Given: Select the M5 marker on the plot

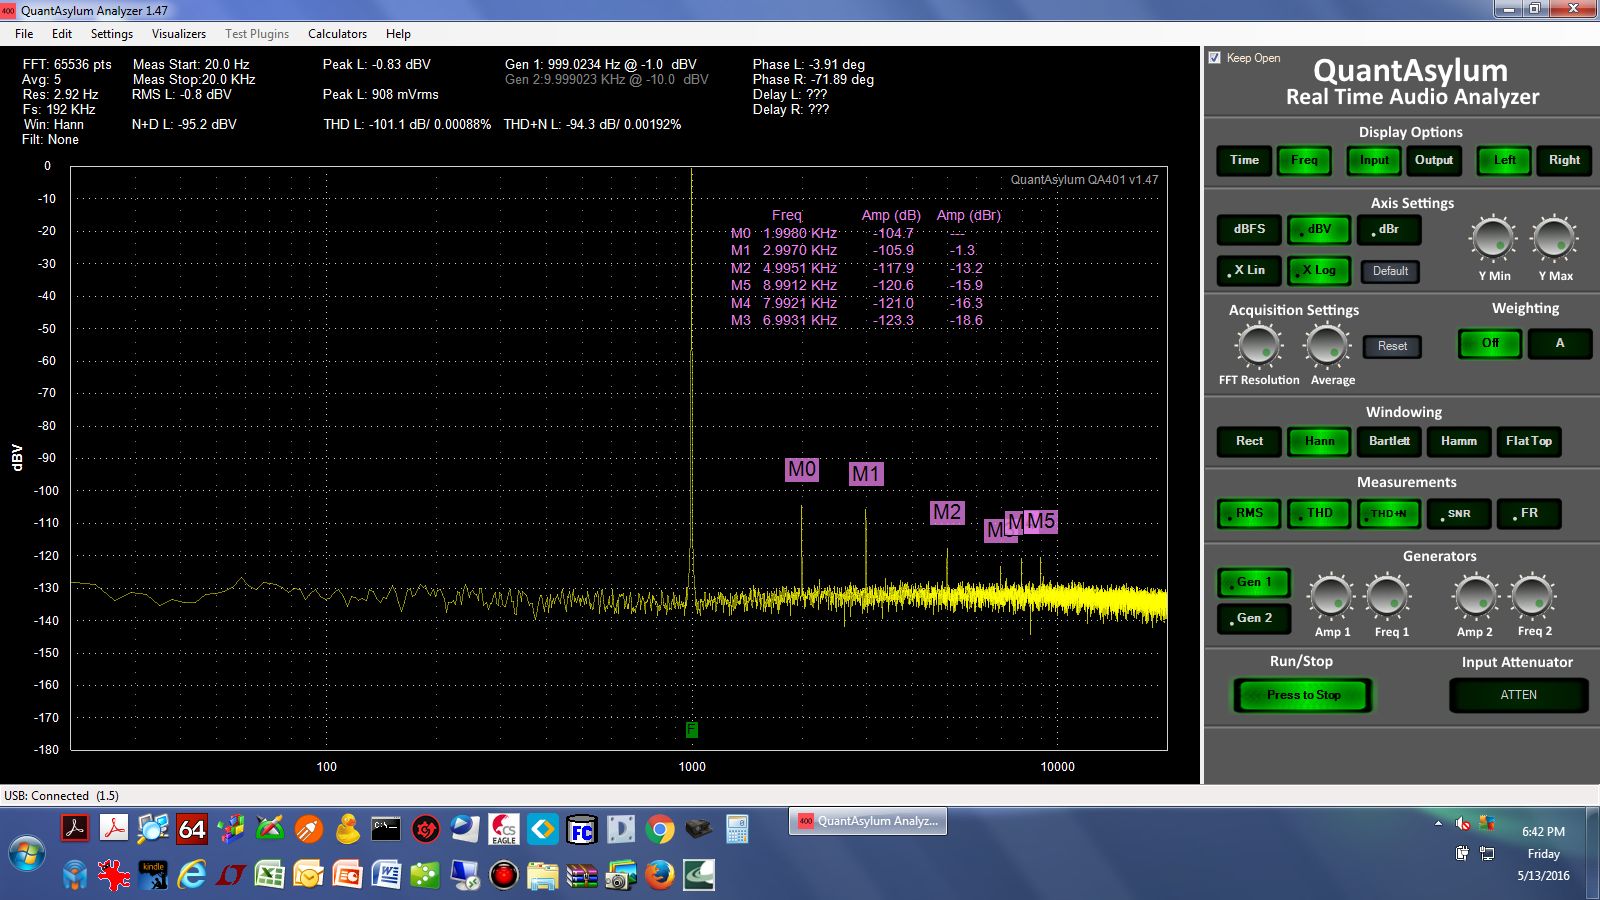Looking at the screenshot, I should tap(1041, 521).
